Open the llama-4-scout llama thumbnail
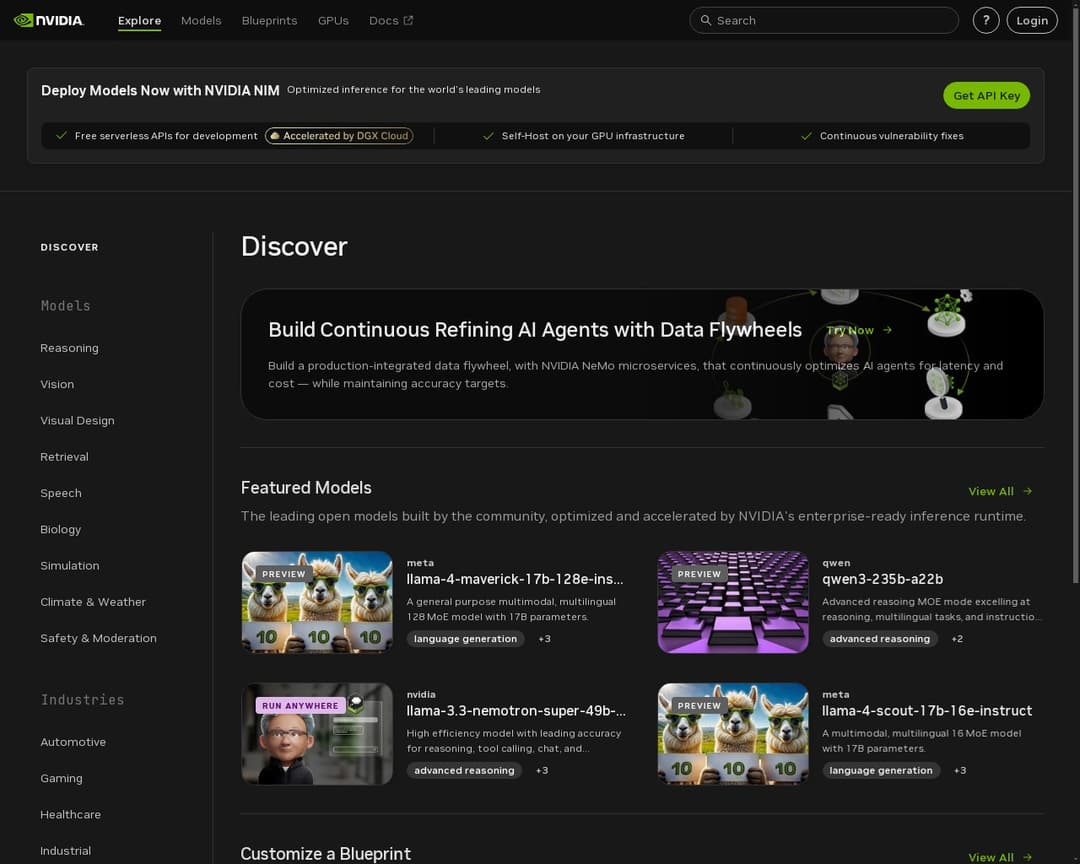The height and width of the screenshot is (864, 1080). click(733, 734)
